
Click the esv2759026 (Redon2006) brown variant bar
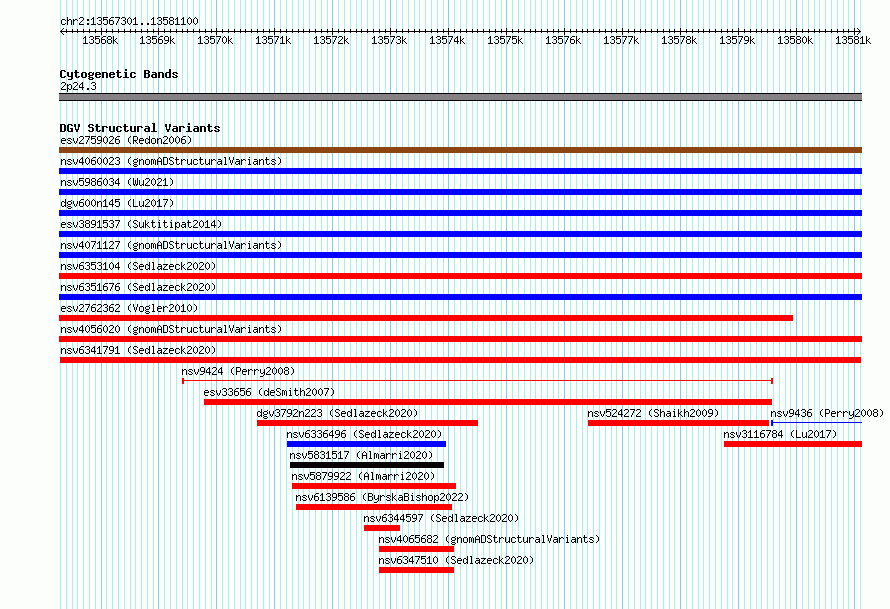tap(460, 150)
